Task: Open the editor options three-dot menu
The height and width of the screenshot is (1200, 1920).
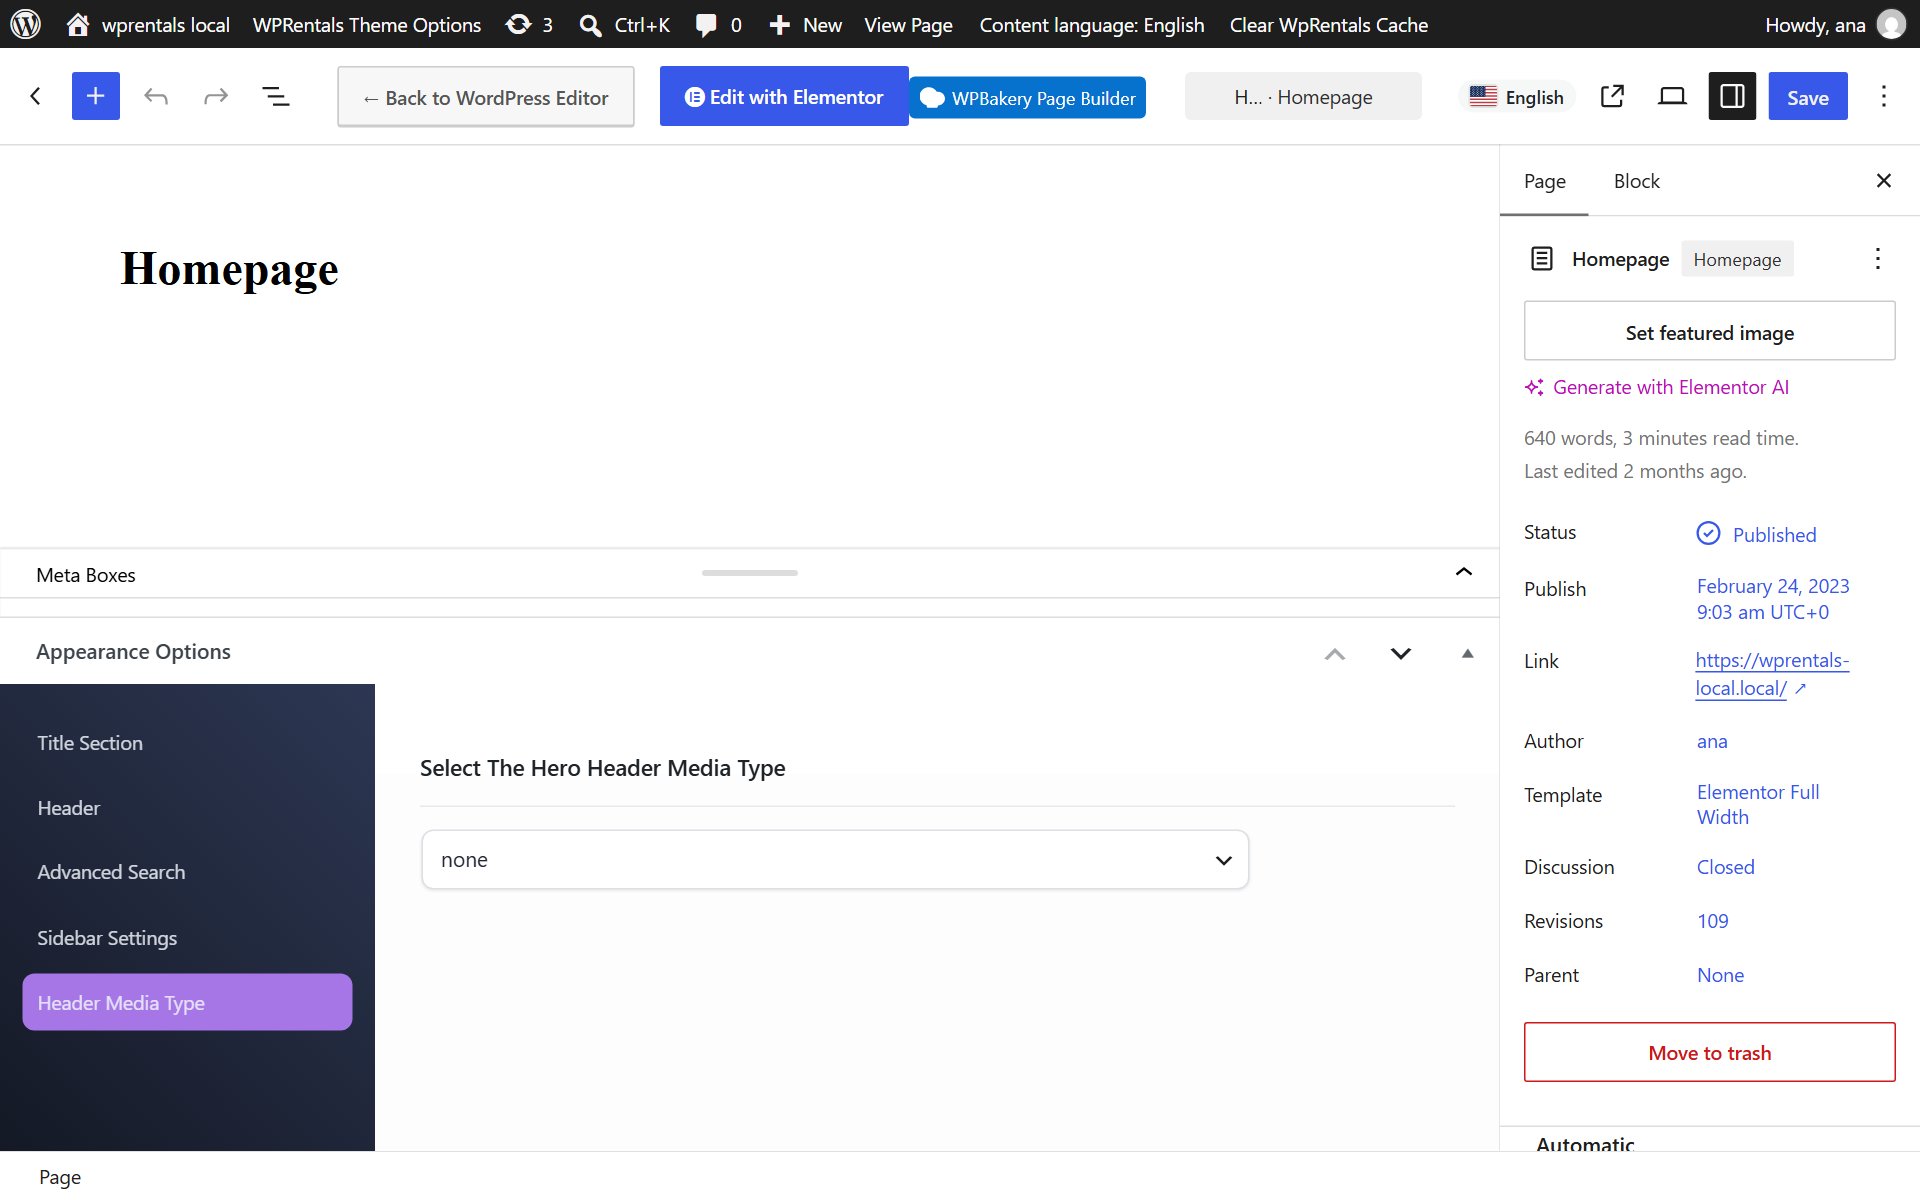Action: 1884,96
